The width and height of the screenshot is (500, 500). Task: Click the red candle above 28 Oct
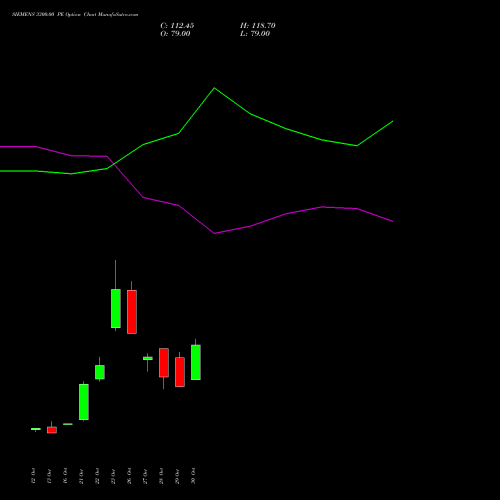tap(164, 363)
